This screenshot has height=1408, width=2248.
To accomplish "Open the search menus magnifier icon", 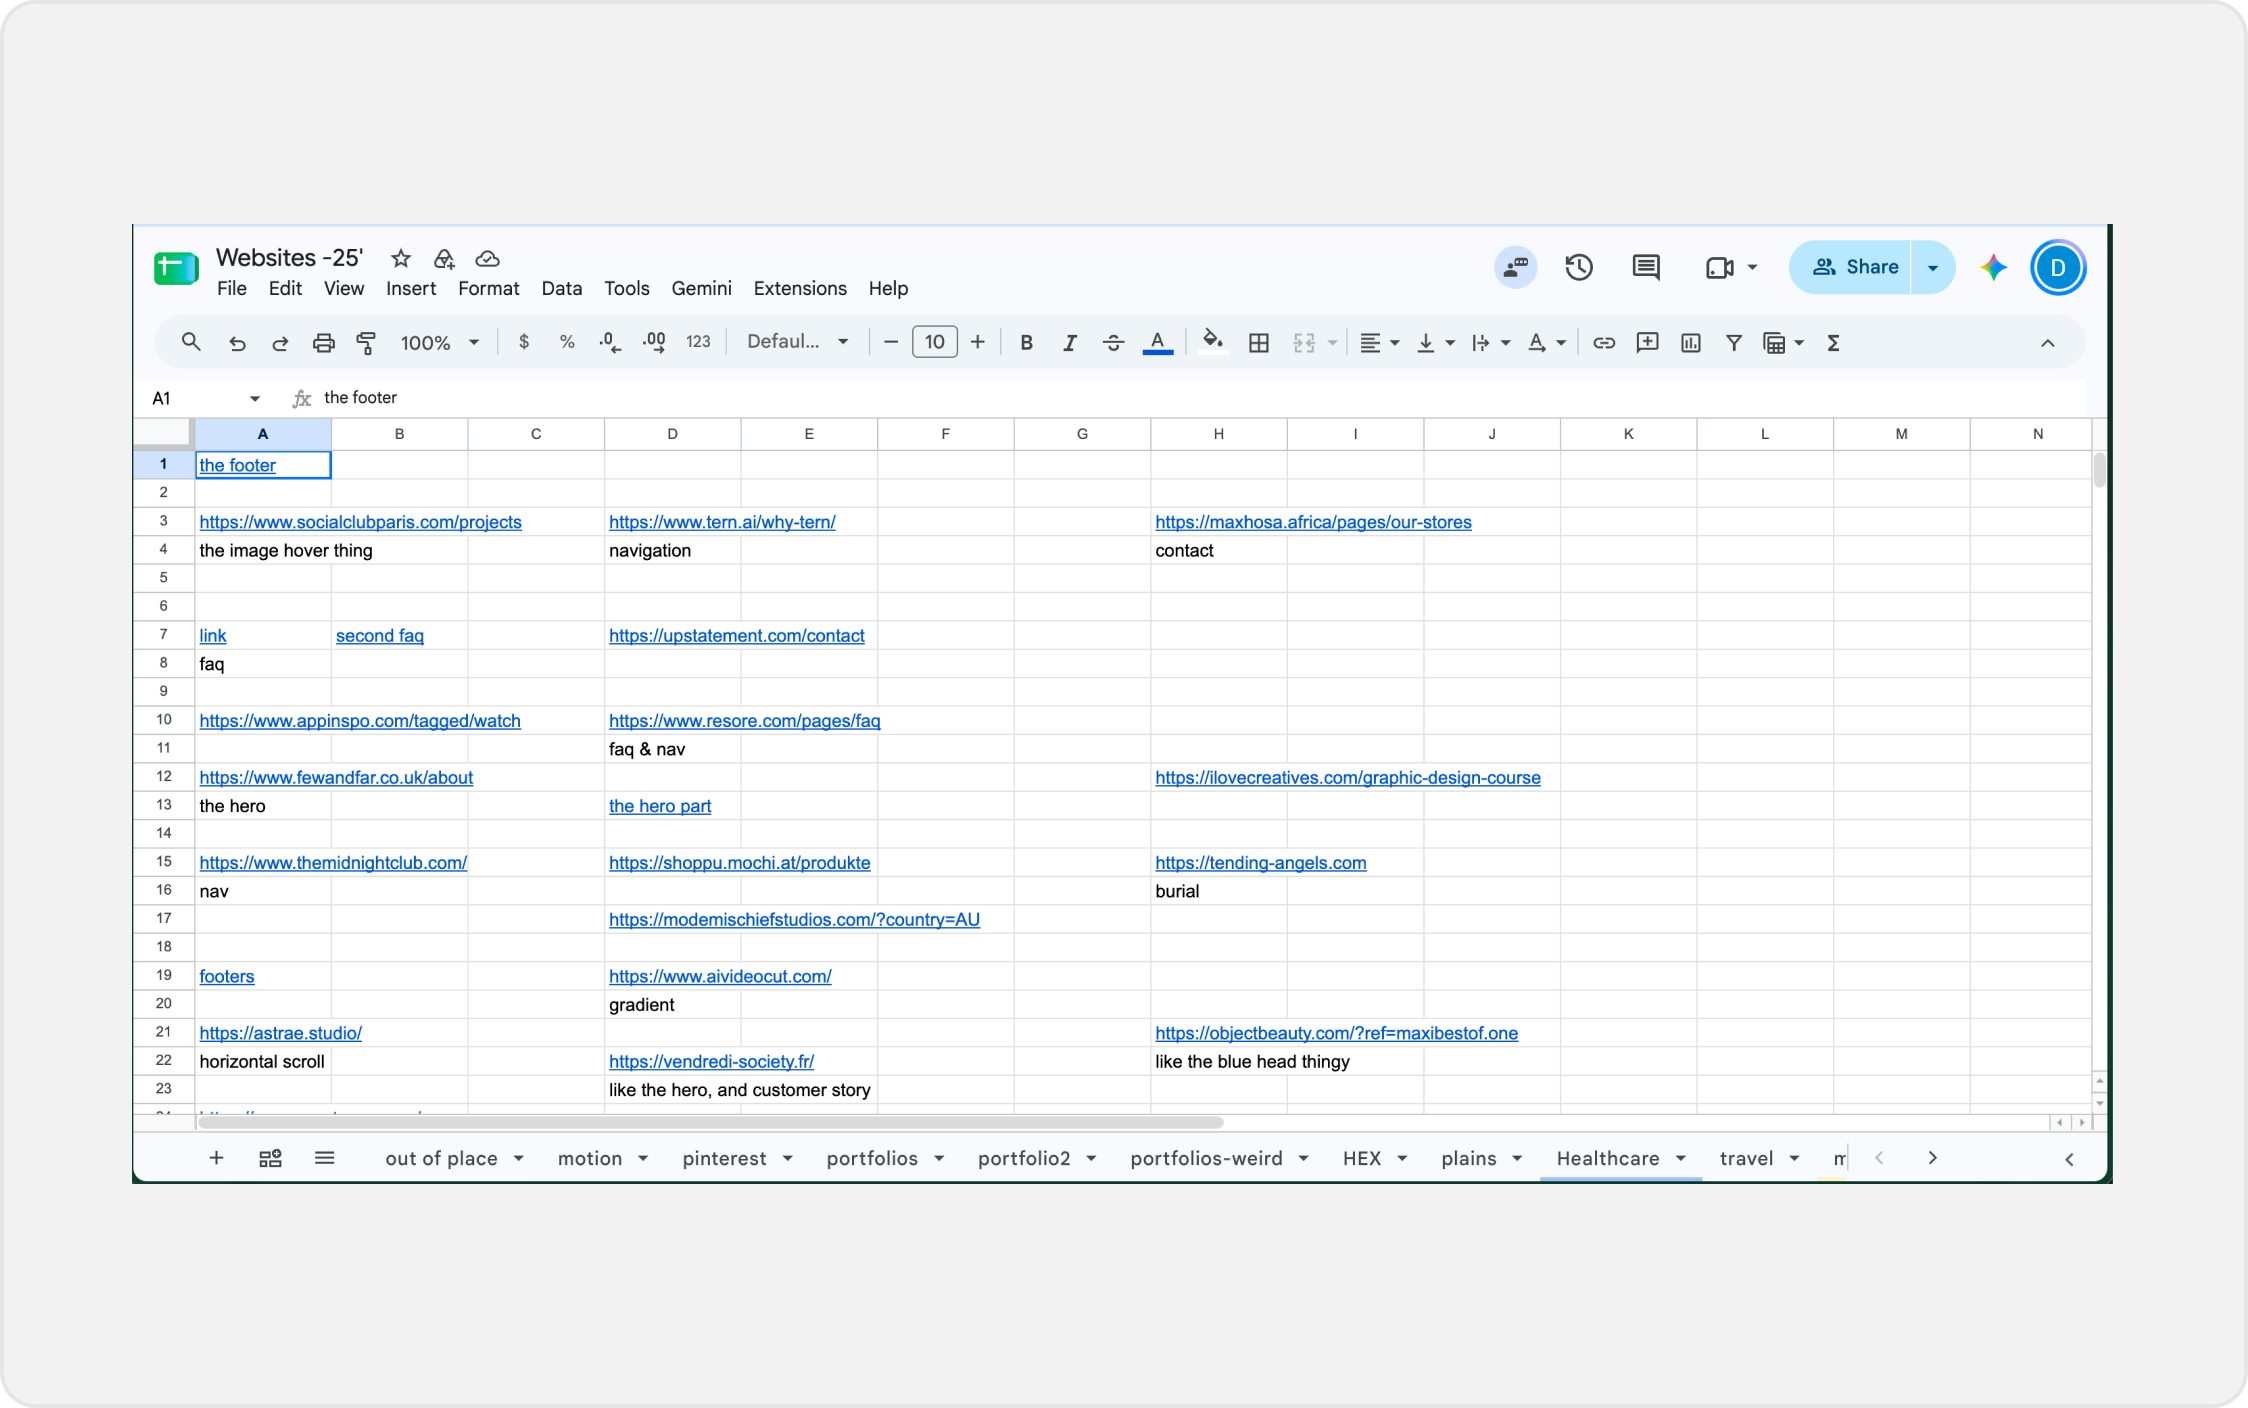I will 191,343.
